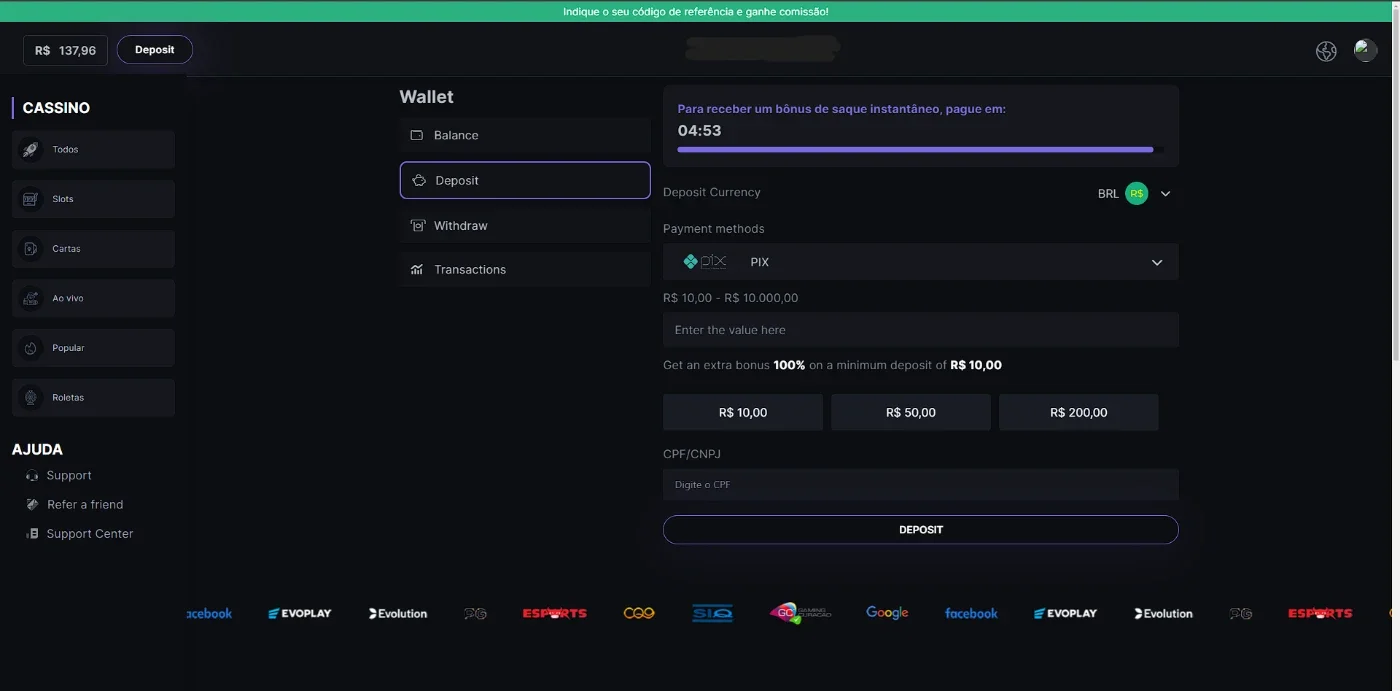Click the PIX logo icon

(x=705, y=262)
